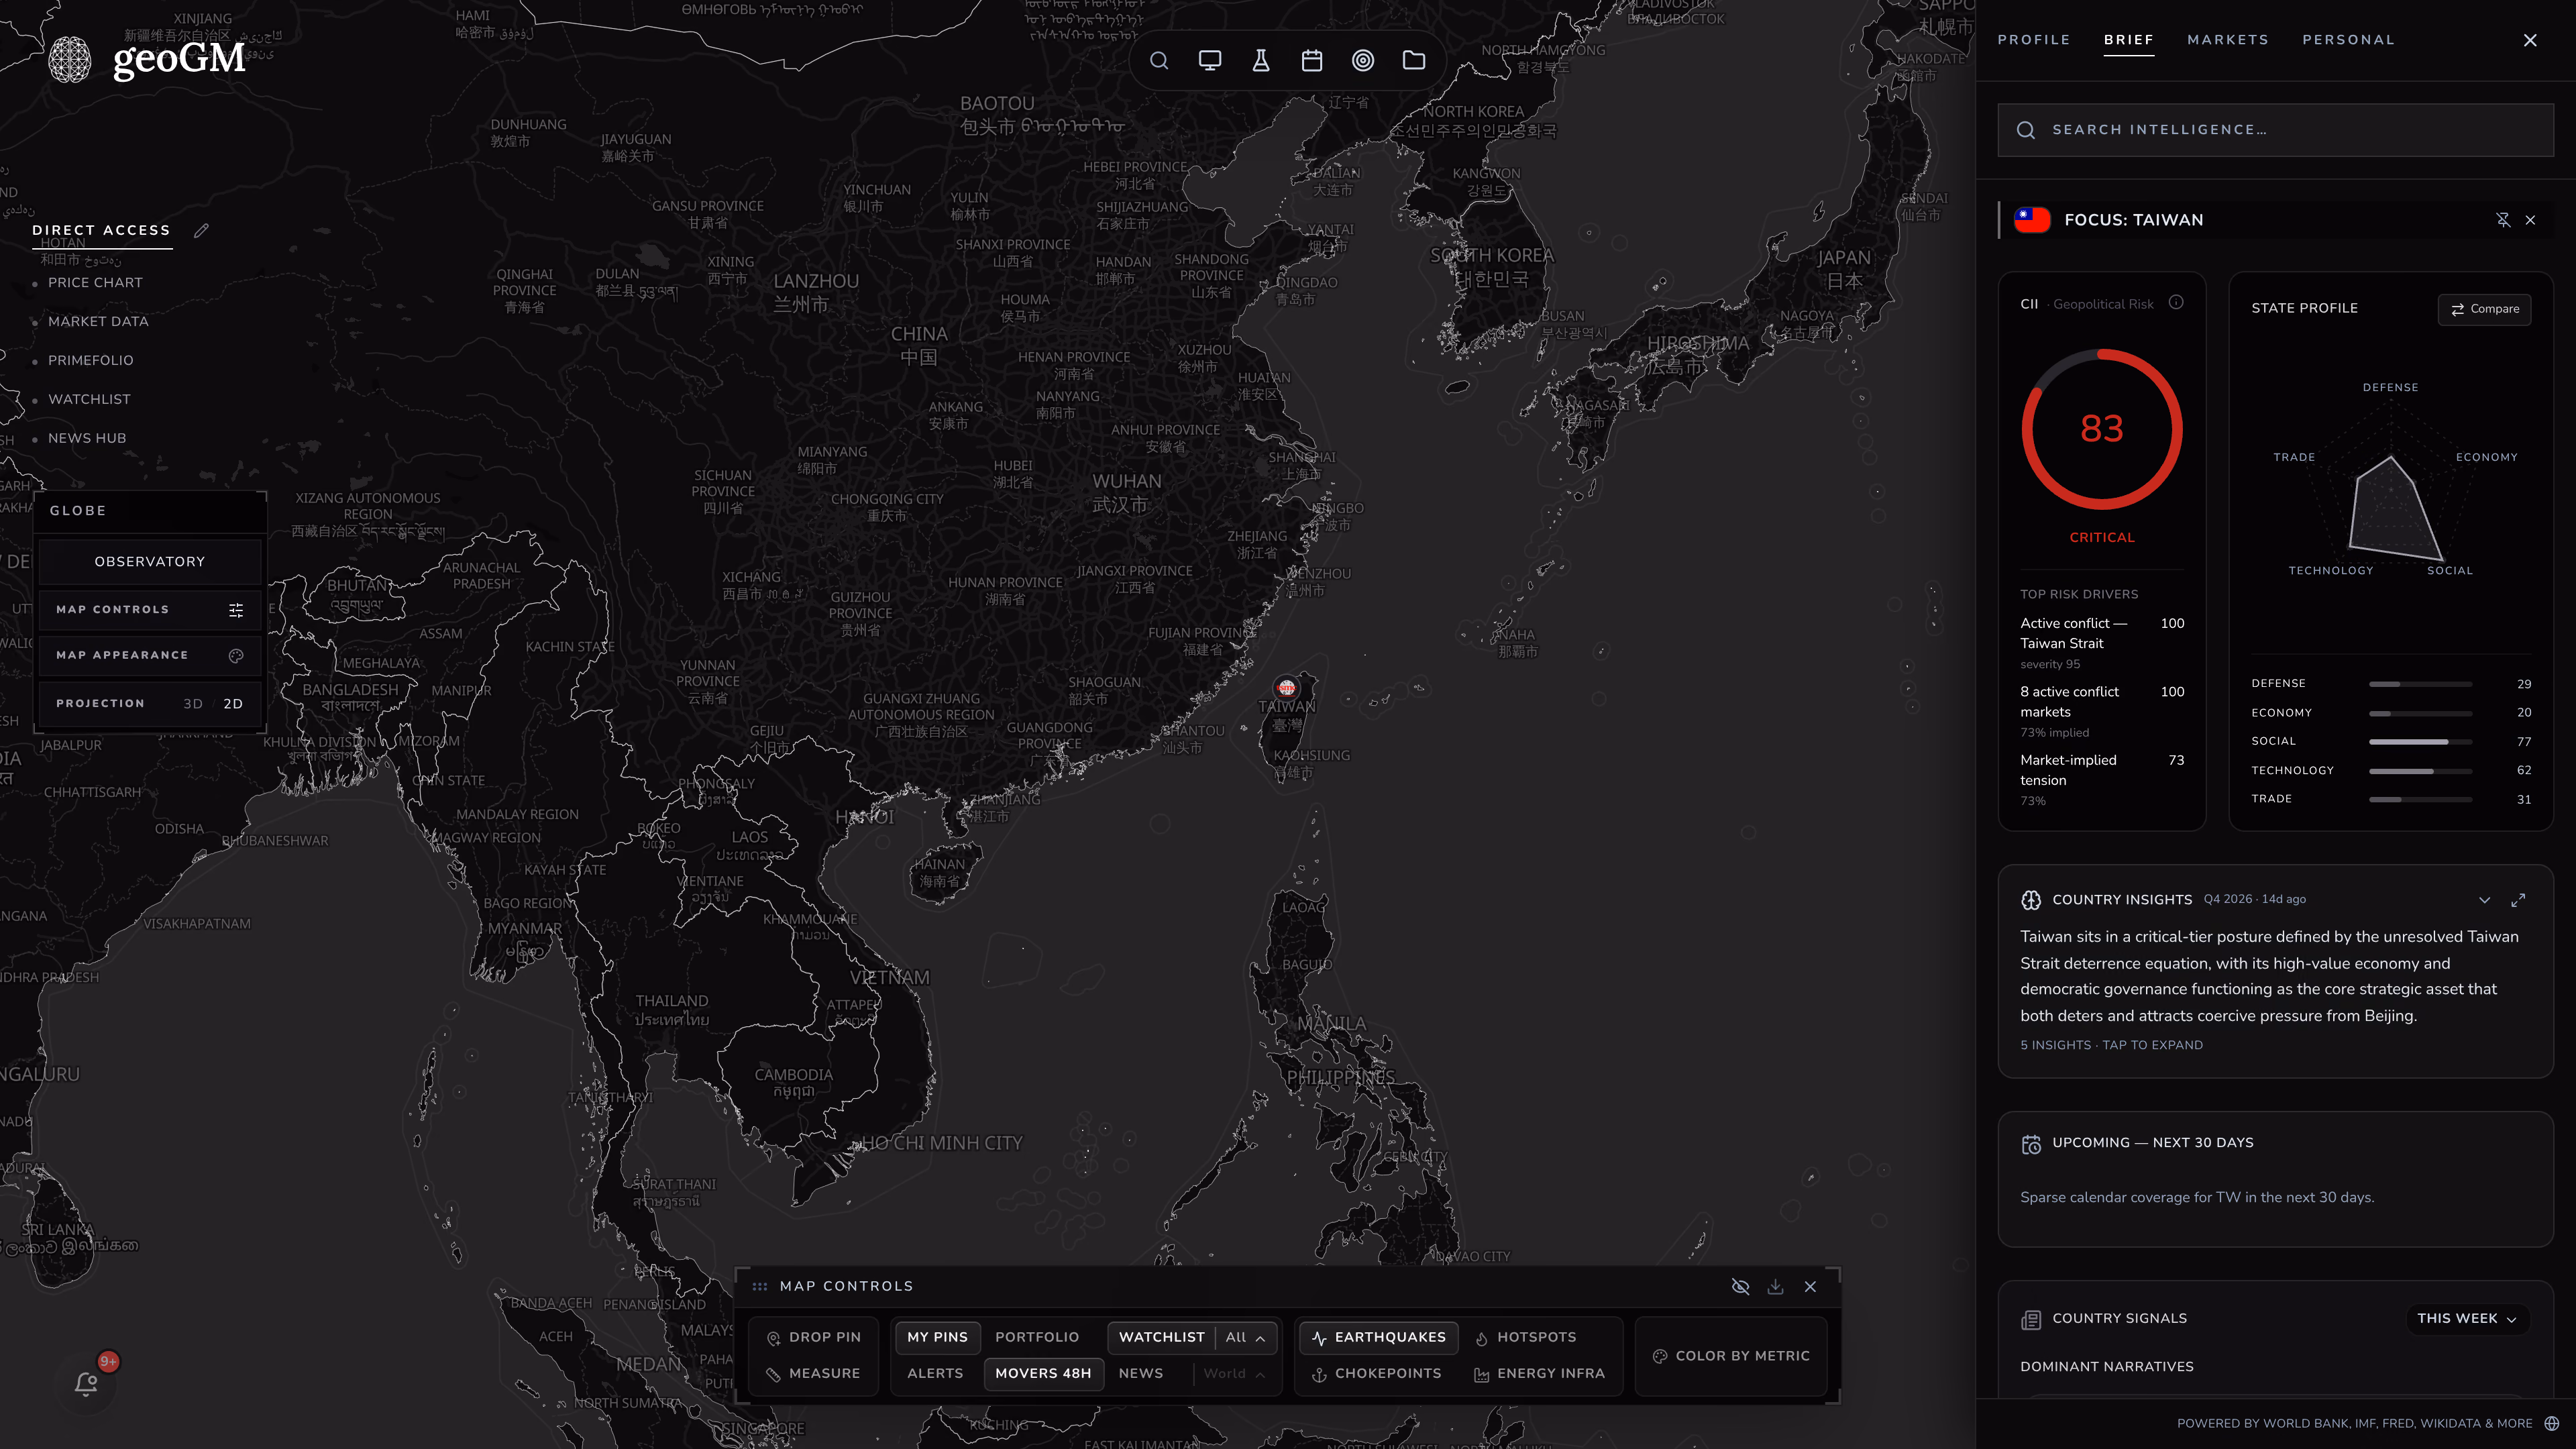Click the Technology score bar
2576x1449 pixels.
coord(2420,771)
